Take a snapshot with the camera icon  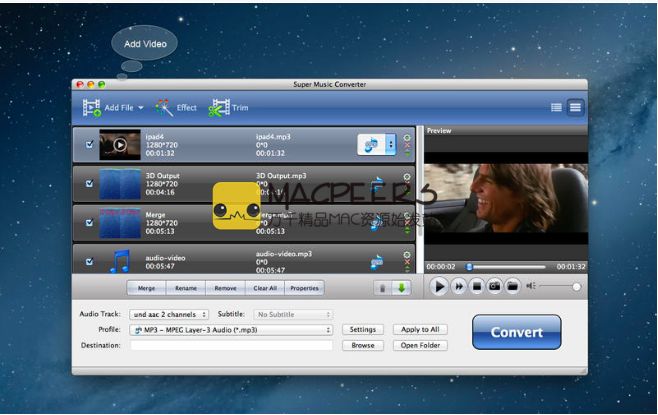point(494,287)
